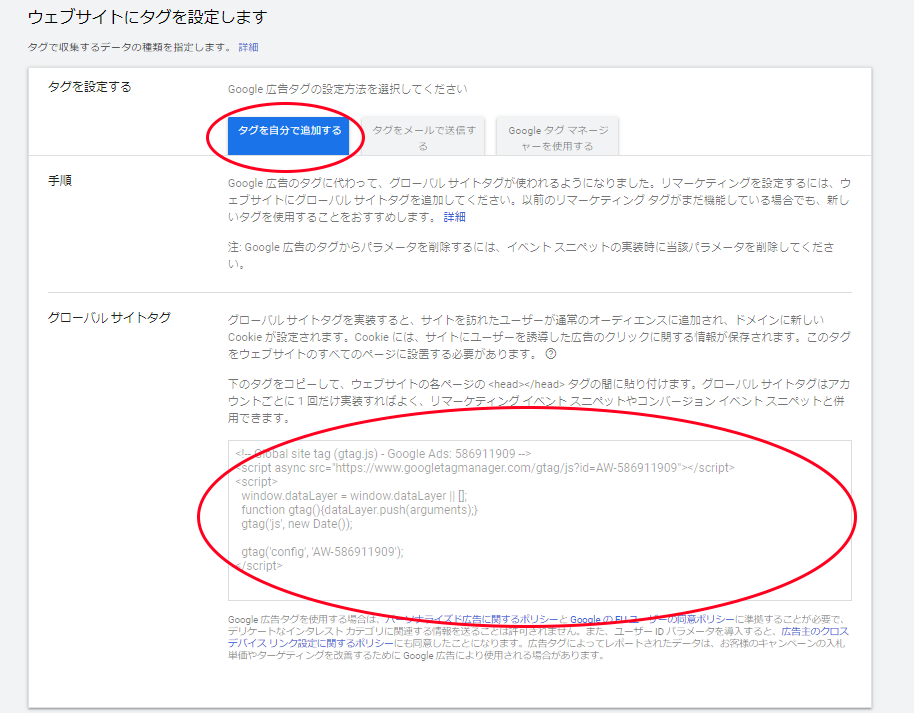Open パーソナライズド広告に関するポリシー link
Image resolution: width=914 pixels, height=713 pixels.
pyautogui.click(x=471, y=619)
